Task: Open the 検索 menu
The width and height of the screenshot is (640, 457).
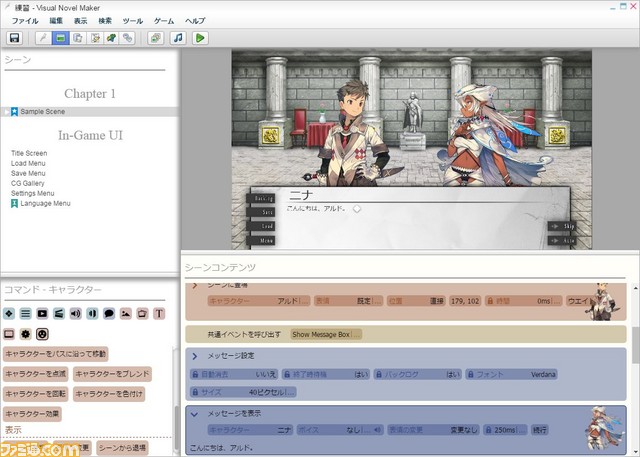Action: (105, 21)
